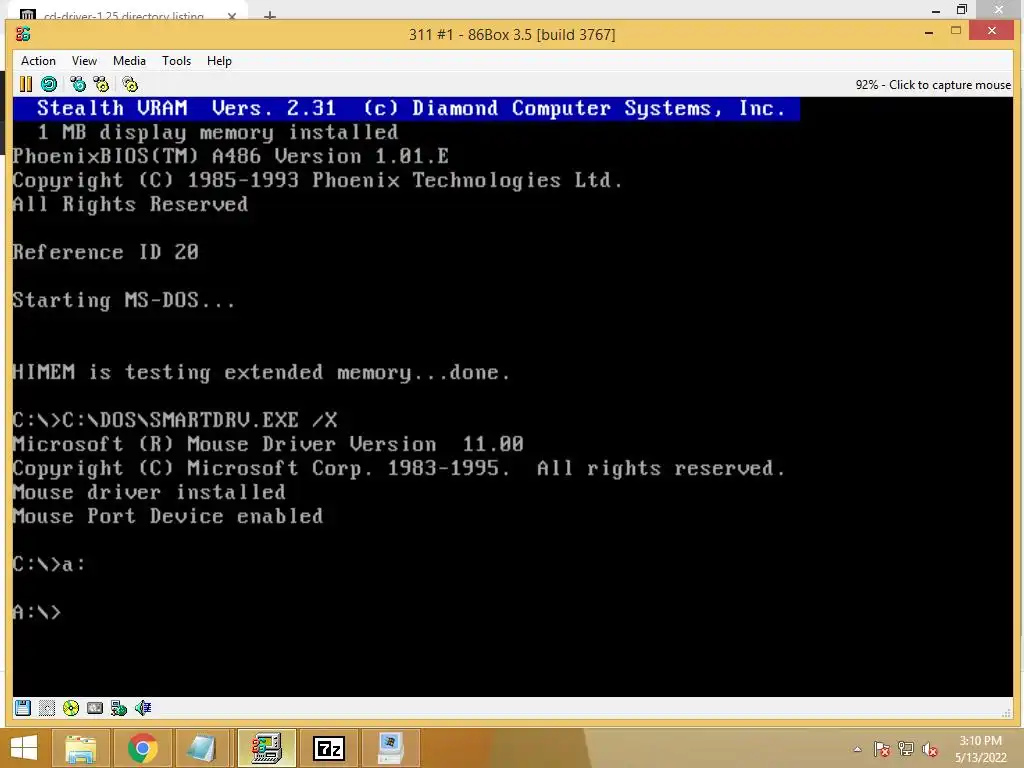Click the 'C:\>a:' command line
This screenshot has width=1024, height=768.
tap(49, 564)
